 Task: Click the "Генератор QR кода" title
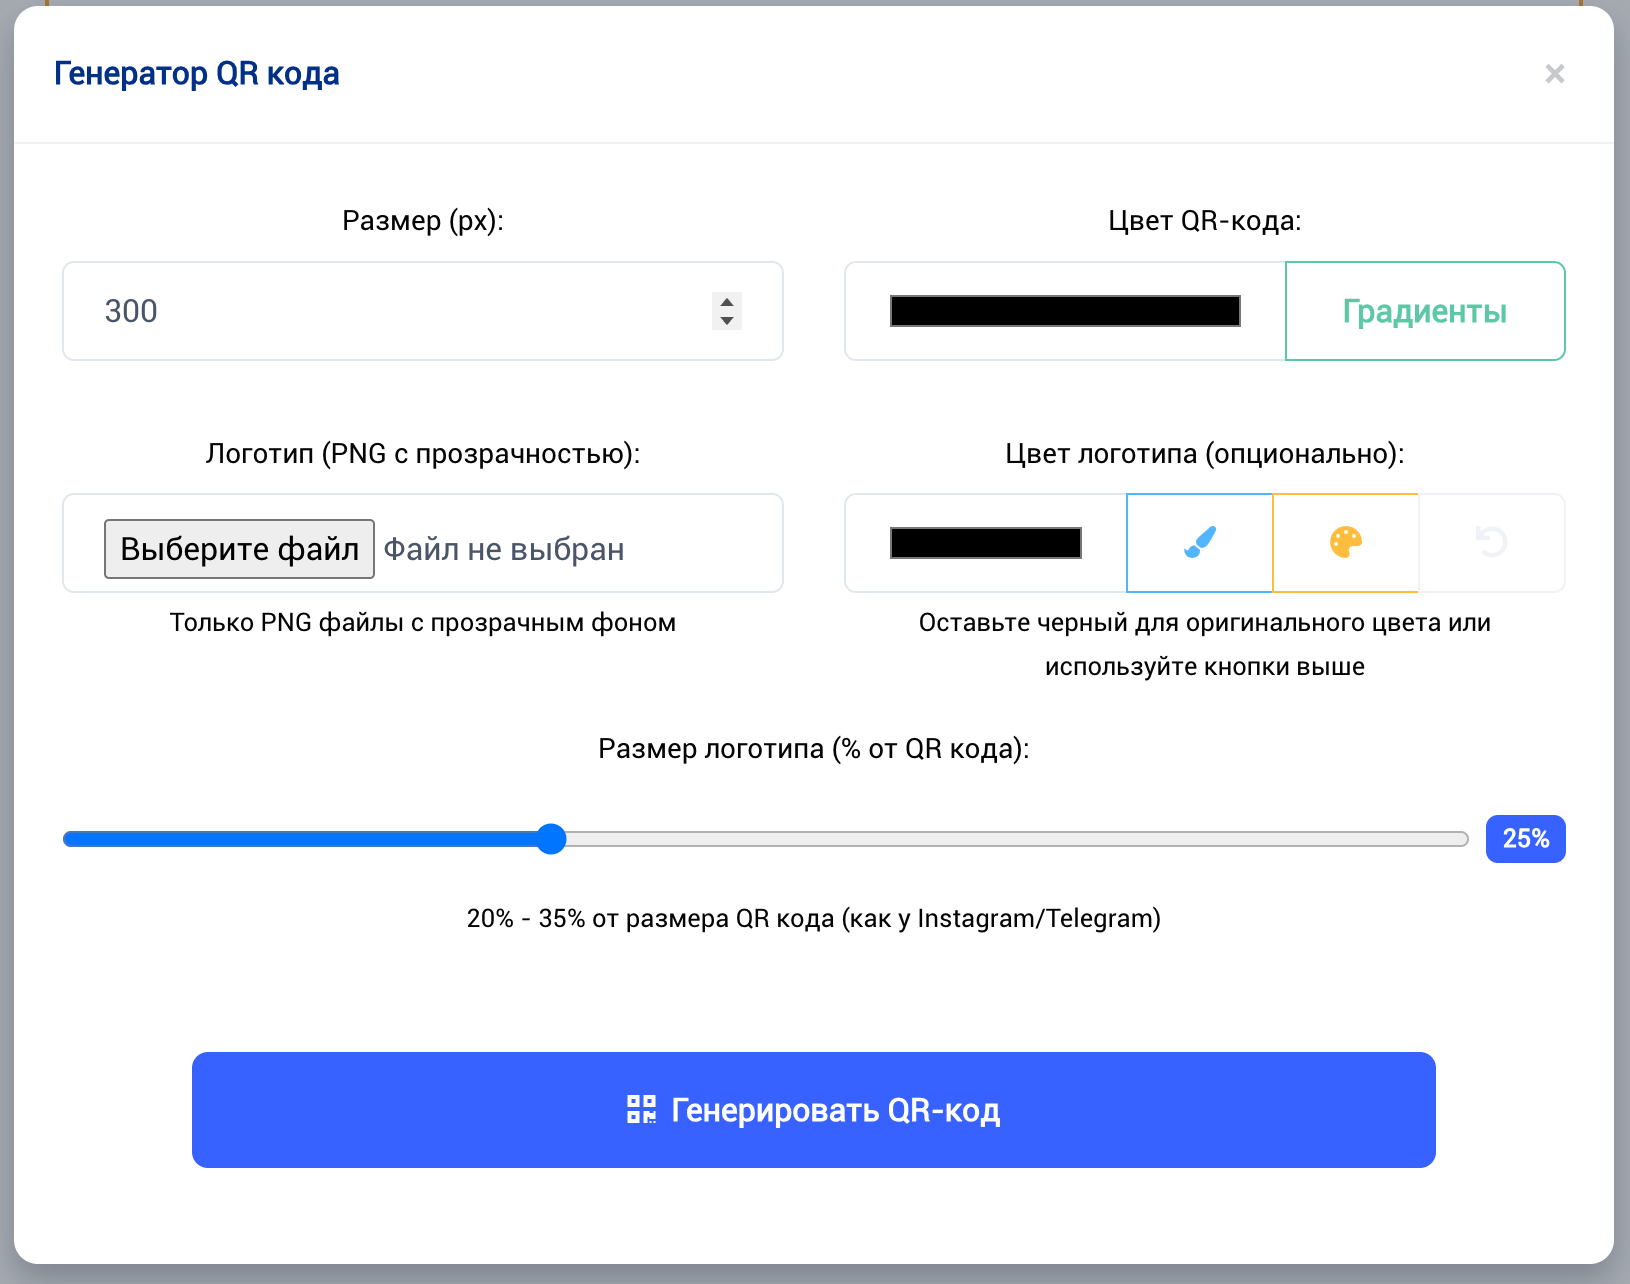pyautogui.click(x=196, y=72)
